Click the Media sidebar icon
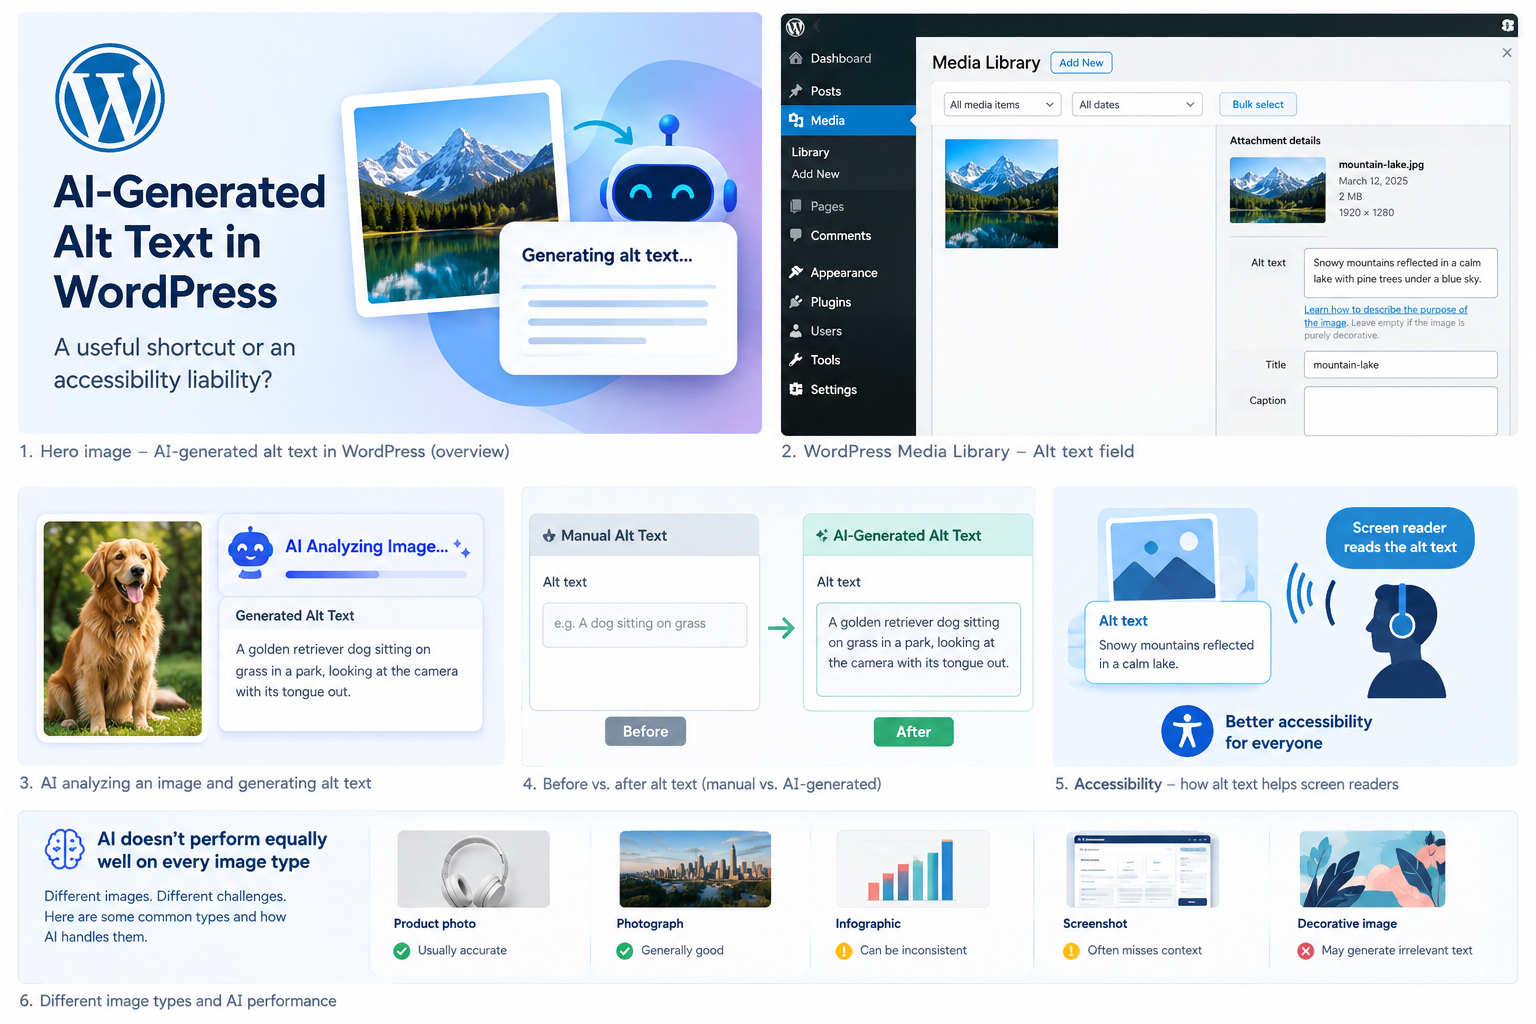This screenshot has width=1536, height=1024. [x=796, y=120]
